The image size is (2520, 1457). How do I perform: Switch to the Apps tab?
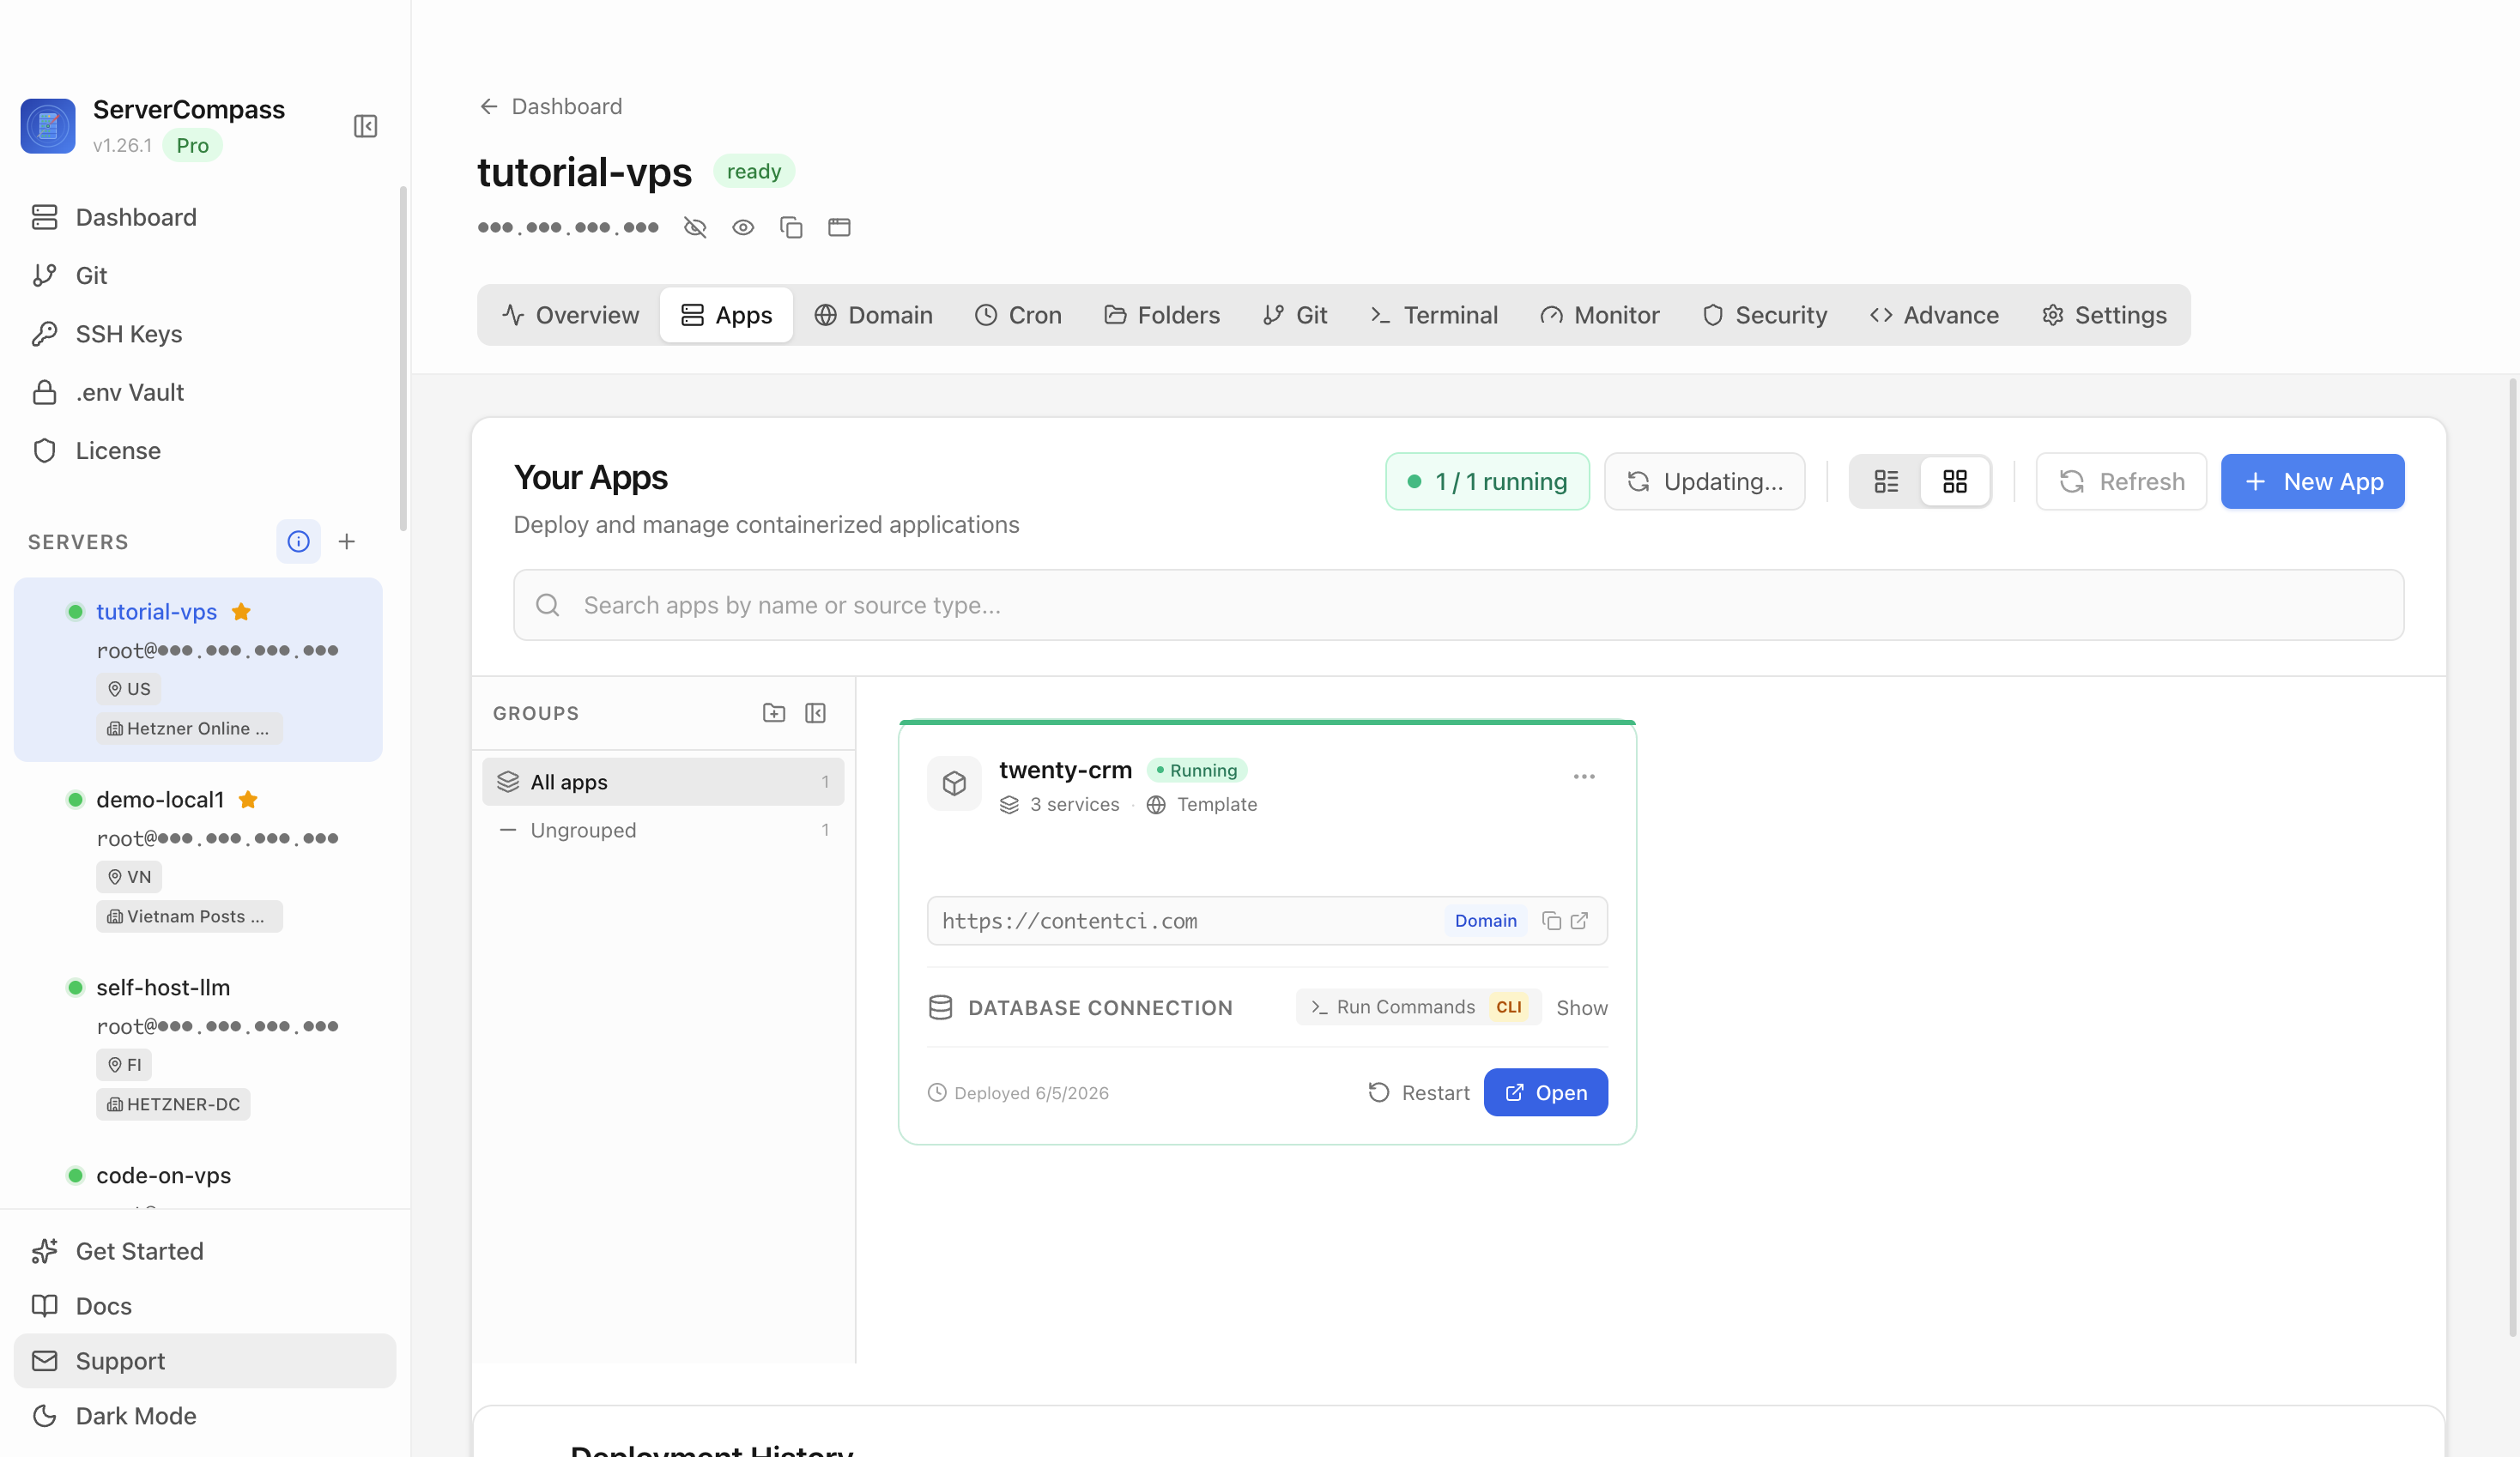(x=726, y=315)
